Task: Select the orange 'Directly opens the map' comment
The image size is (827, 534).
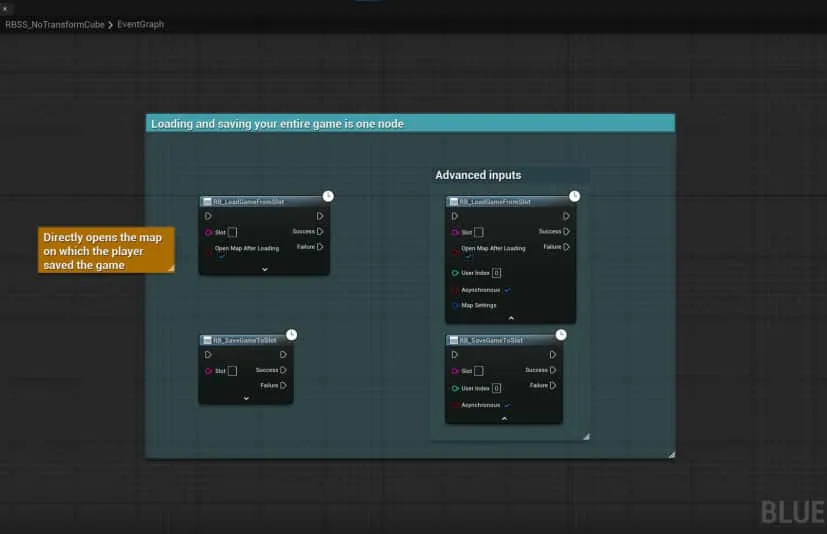Action: click(105, 251)
